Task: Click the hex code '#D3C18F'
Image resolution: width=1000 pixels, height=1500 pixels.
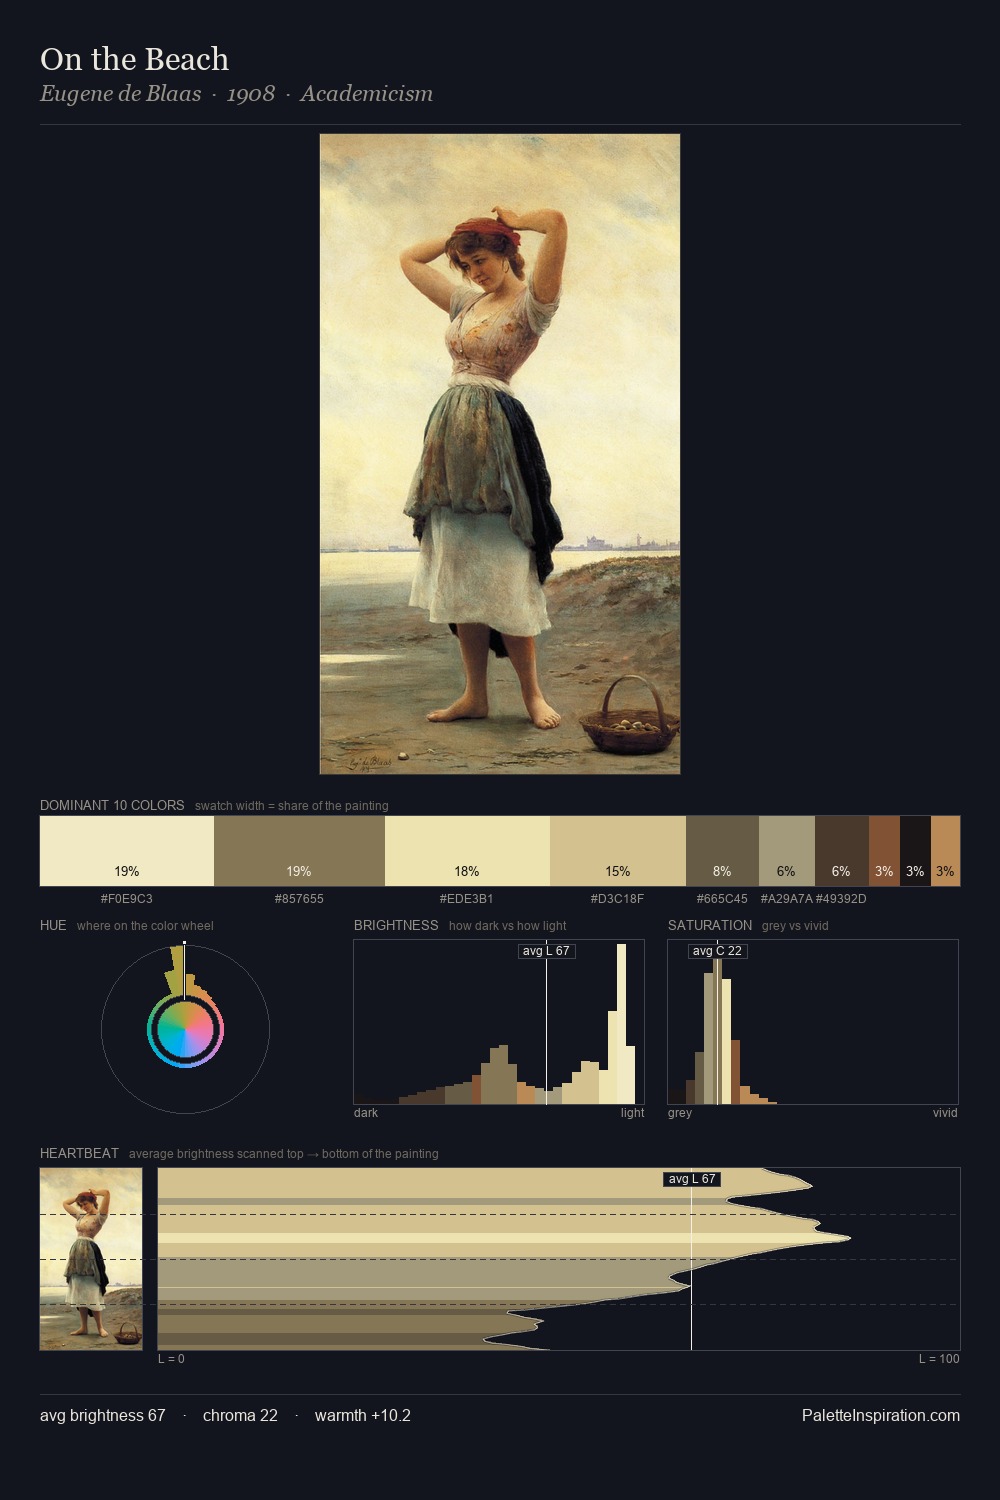Action: coord(618,899)
